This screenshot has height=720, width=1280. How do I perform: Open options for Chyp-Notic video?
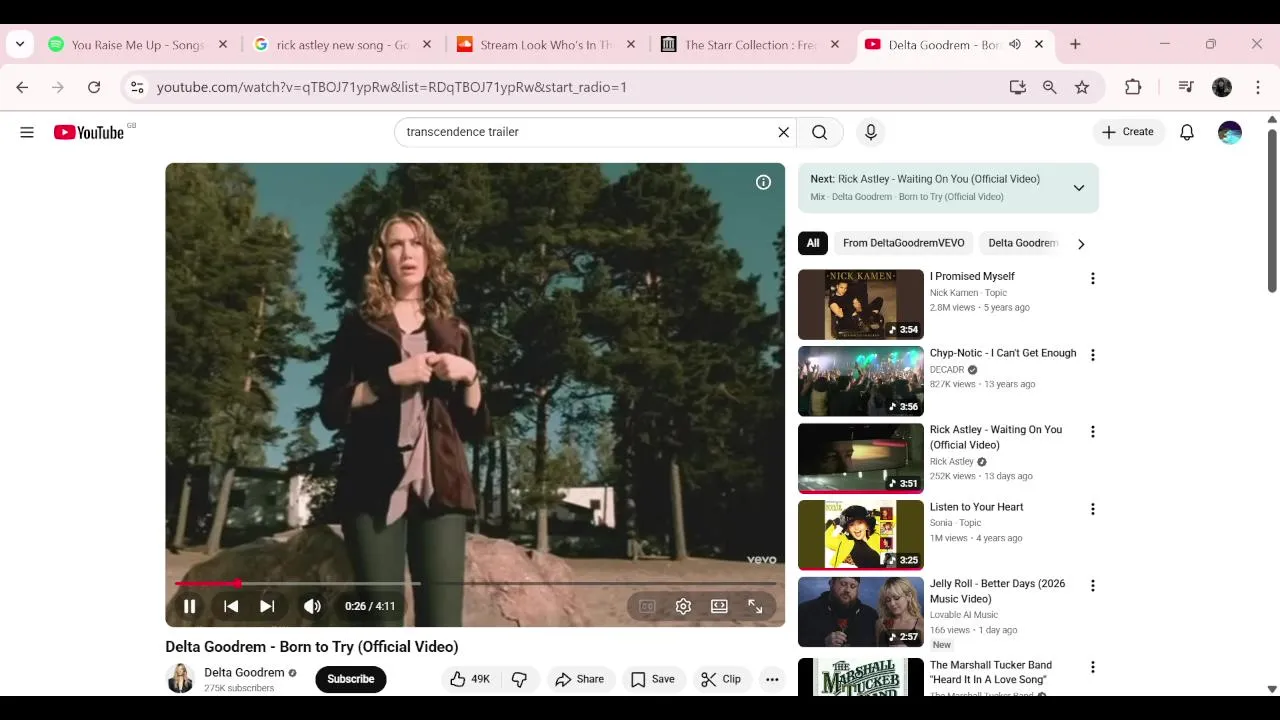tap(1092, 355)
